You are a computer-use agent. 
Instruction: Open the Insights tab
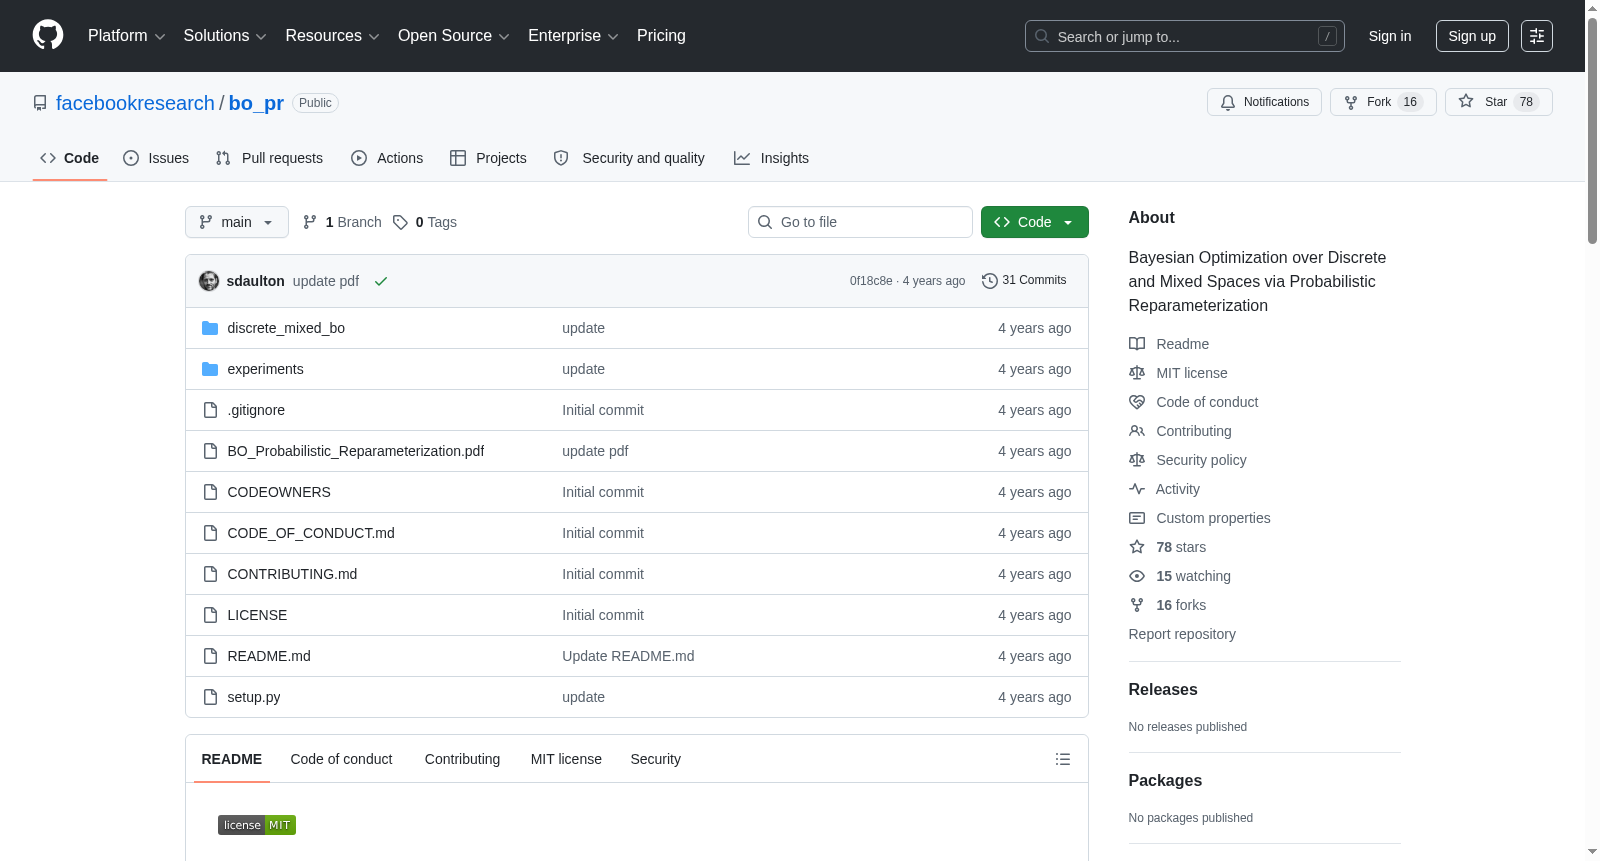pos(771,158)
